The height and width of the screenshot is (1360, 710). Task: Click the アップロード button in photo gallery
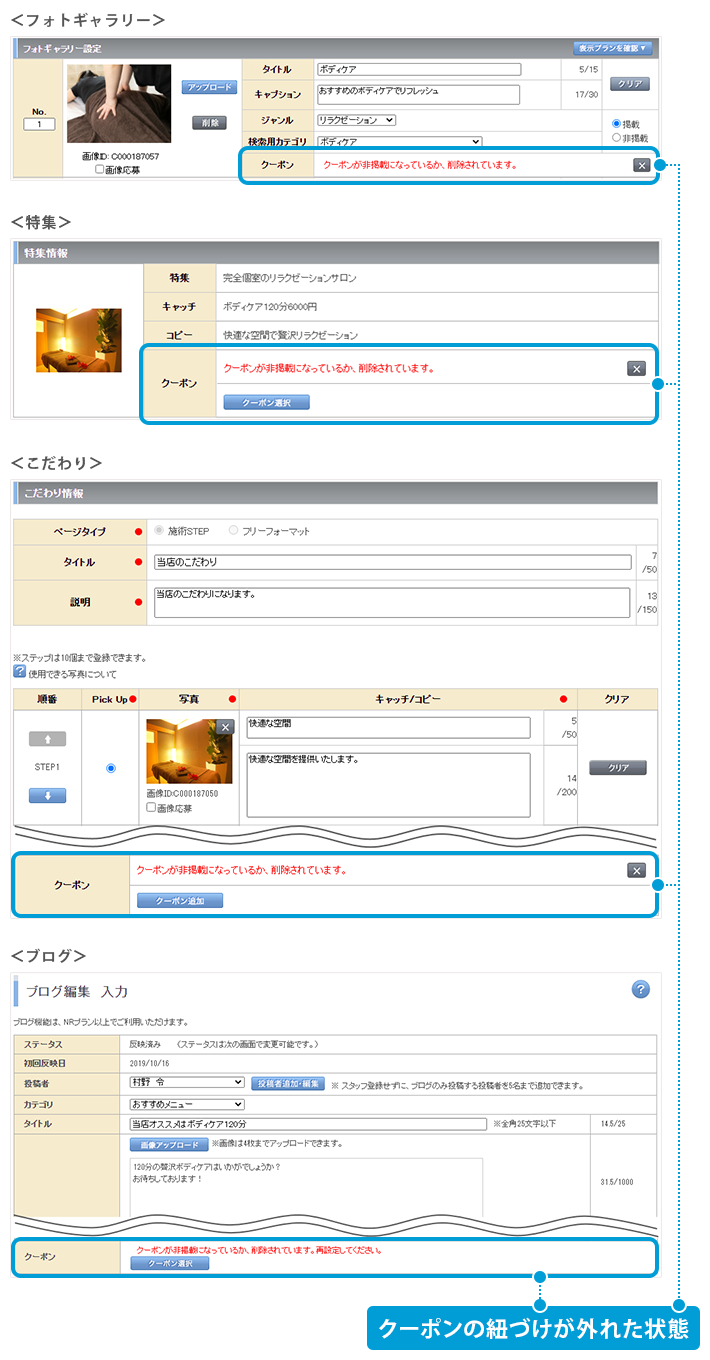209,88
